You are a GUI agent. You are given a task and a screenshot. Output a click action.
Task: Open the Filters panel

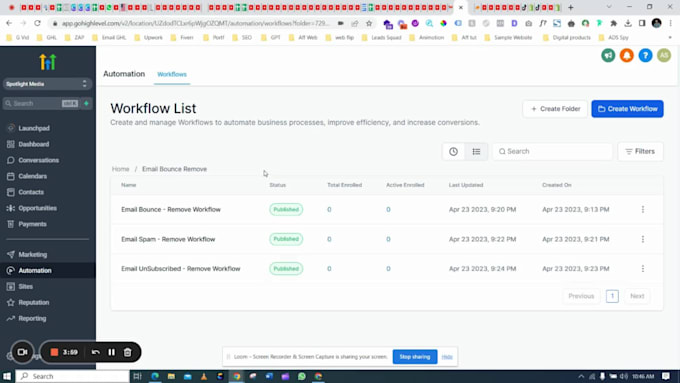click(640, 151)
